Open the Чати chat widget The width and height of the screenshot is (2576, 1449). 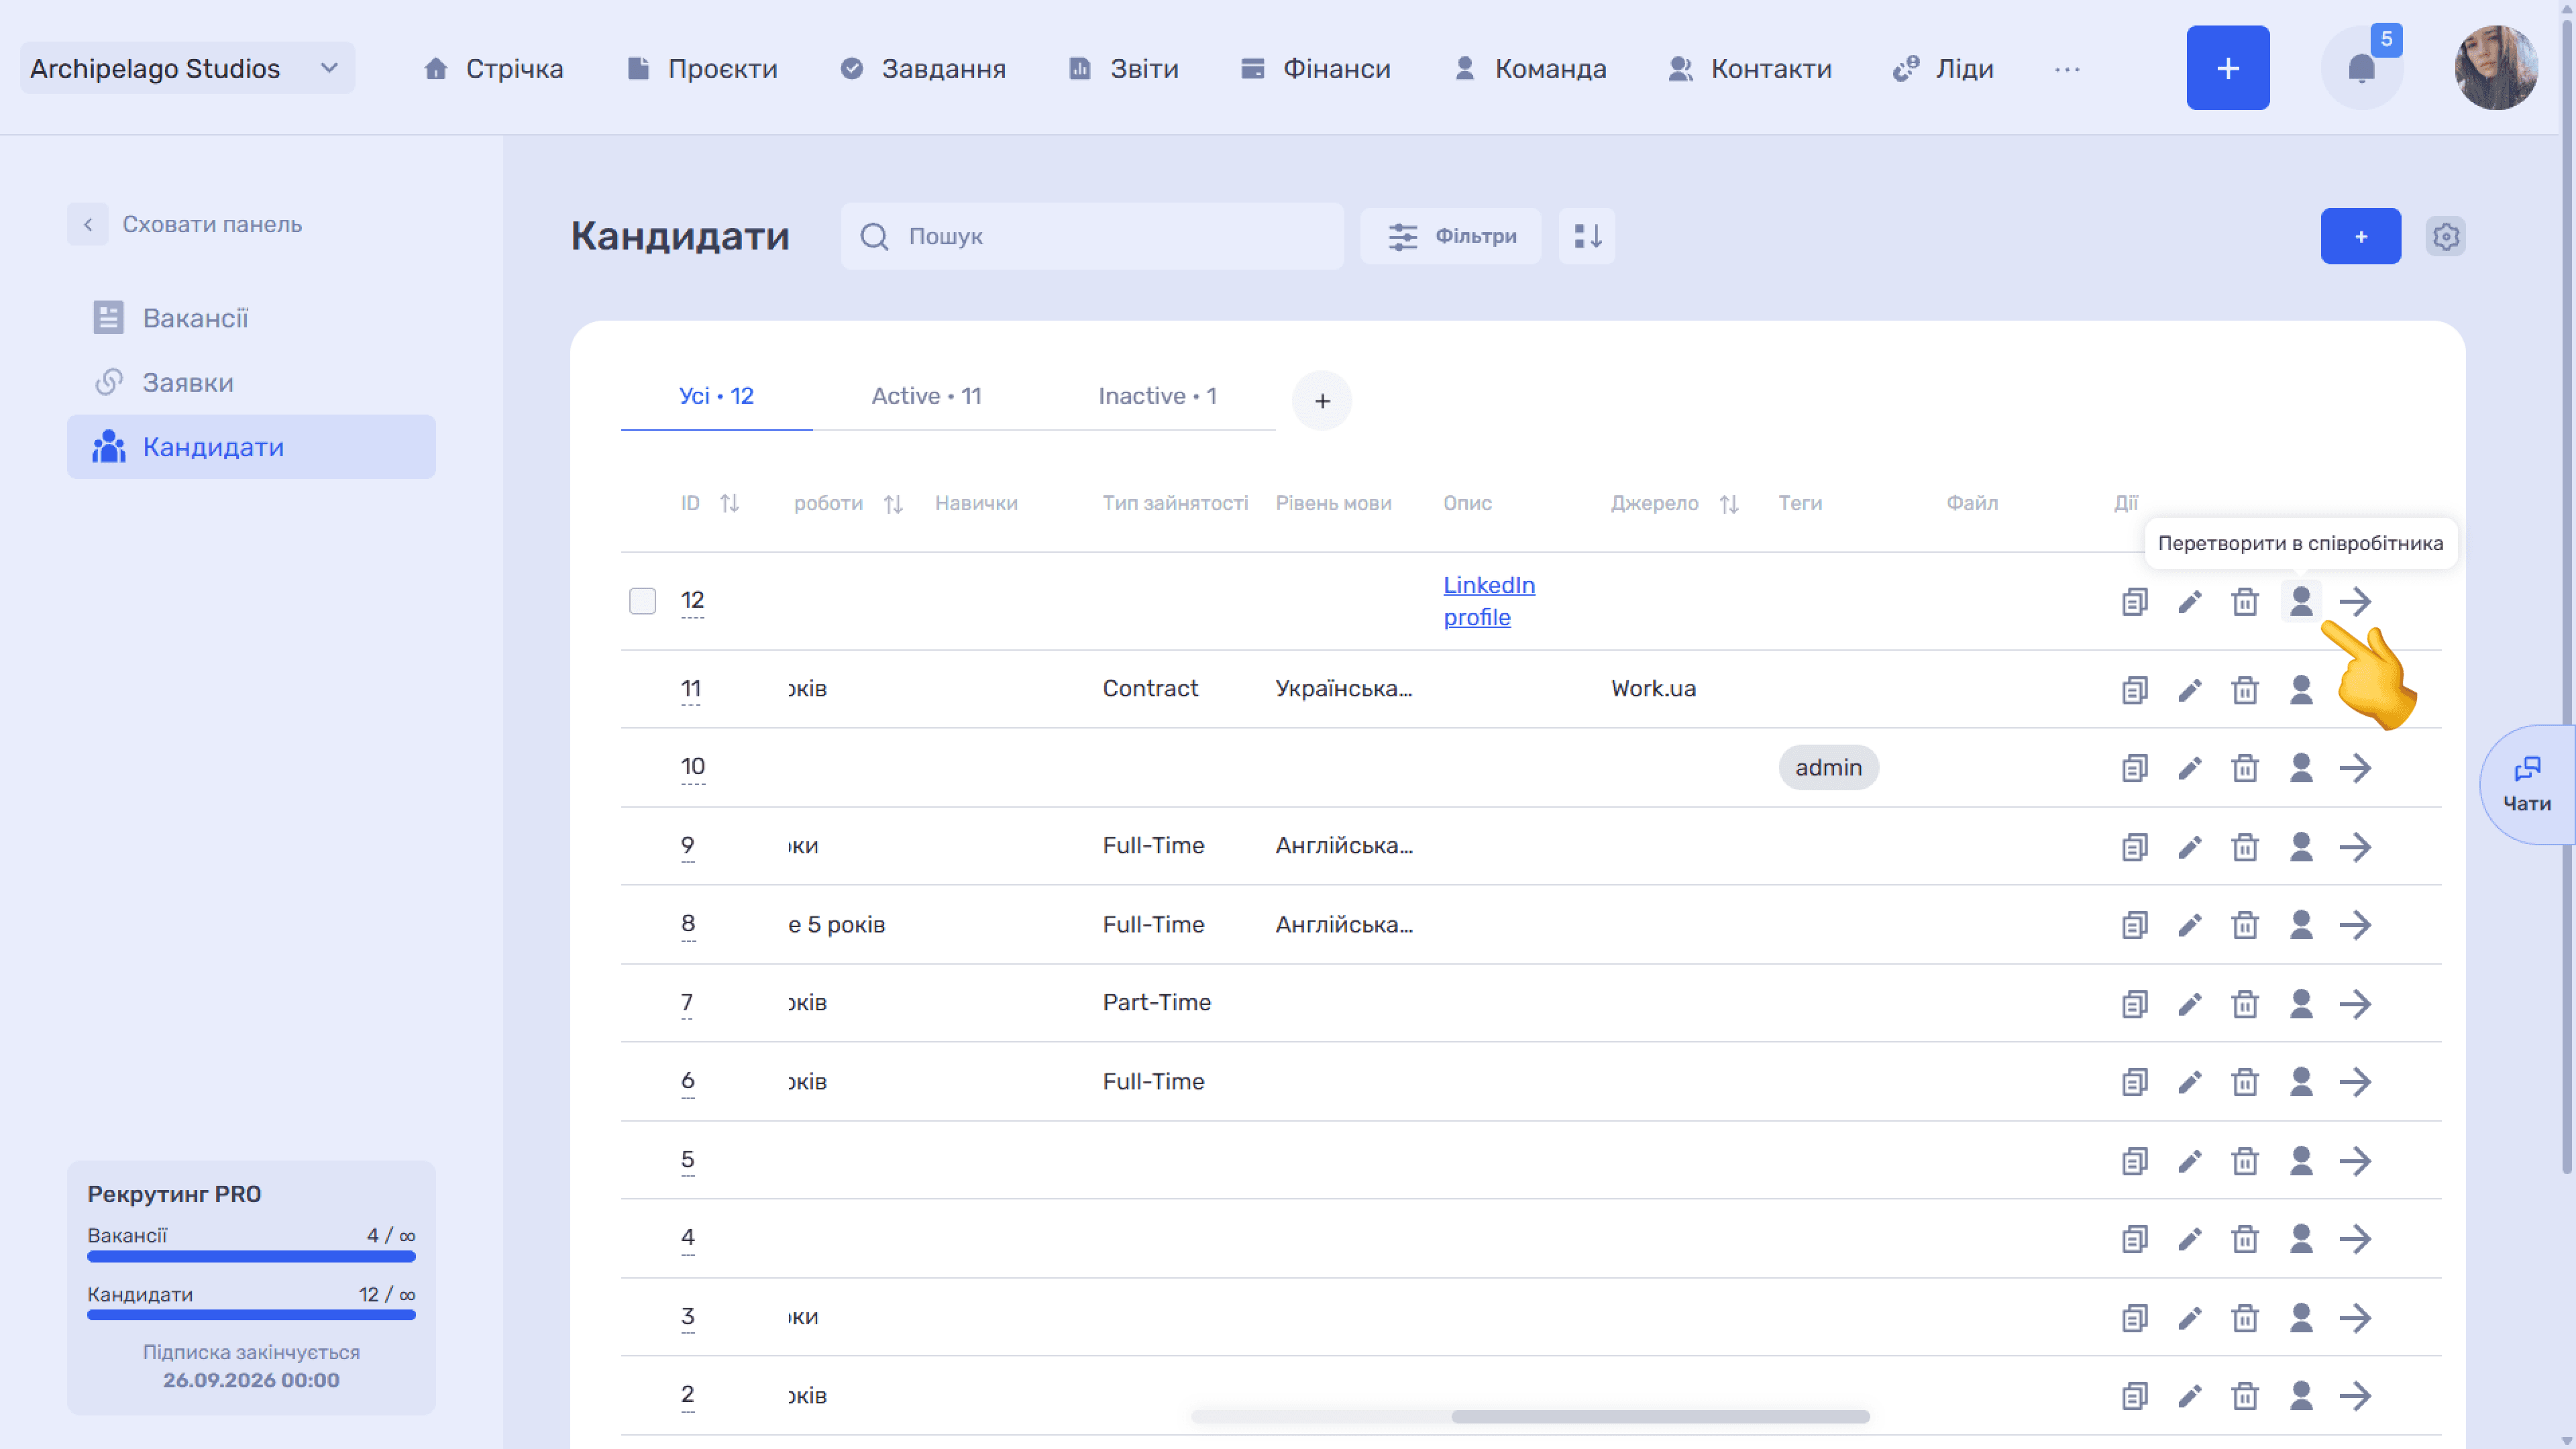2527,784
